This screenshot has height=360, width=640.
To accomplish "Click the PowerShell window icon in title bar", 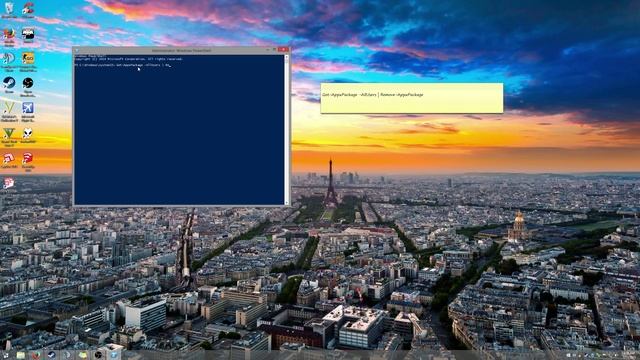I will click(77, 50).
